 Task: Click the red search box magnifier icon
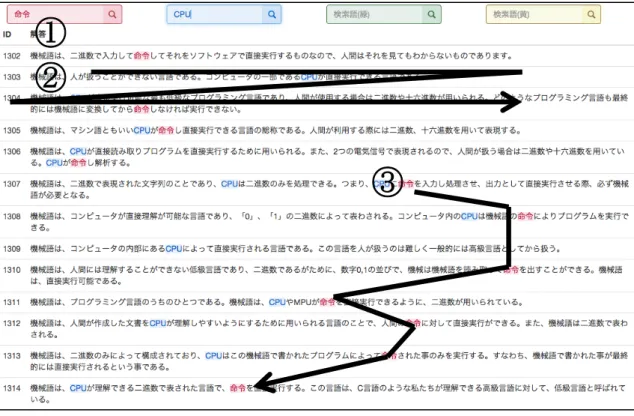click(x=112, y=15)
